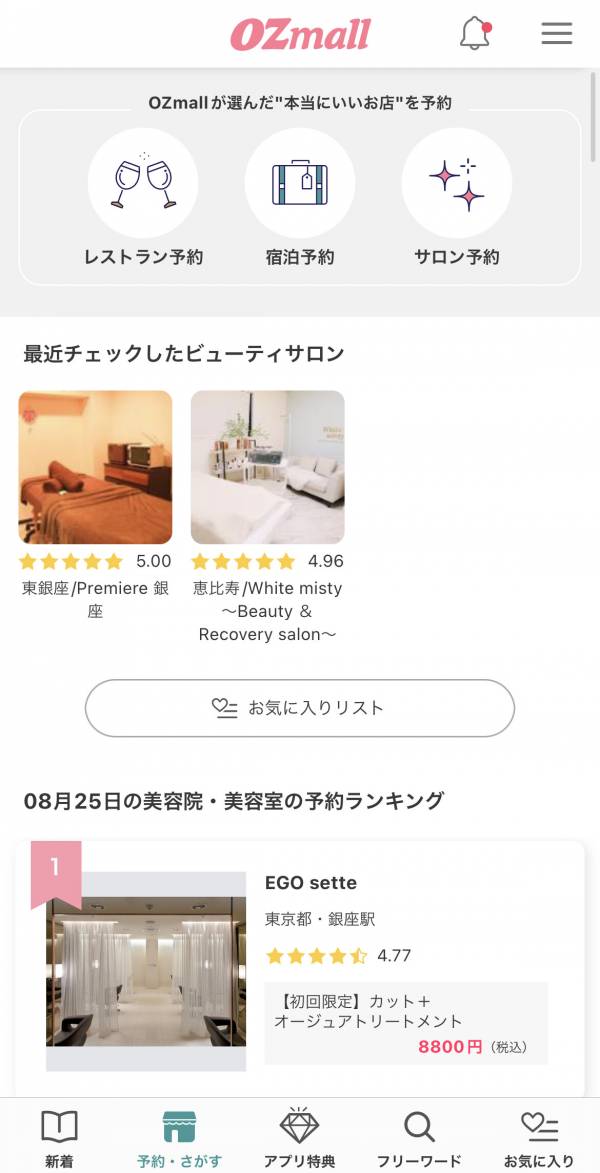Tap the wine glasses restaurant icon
Image resolution: width=600 pixels, height=1173 pixels.
[x=143, y=182]
